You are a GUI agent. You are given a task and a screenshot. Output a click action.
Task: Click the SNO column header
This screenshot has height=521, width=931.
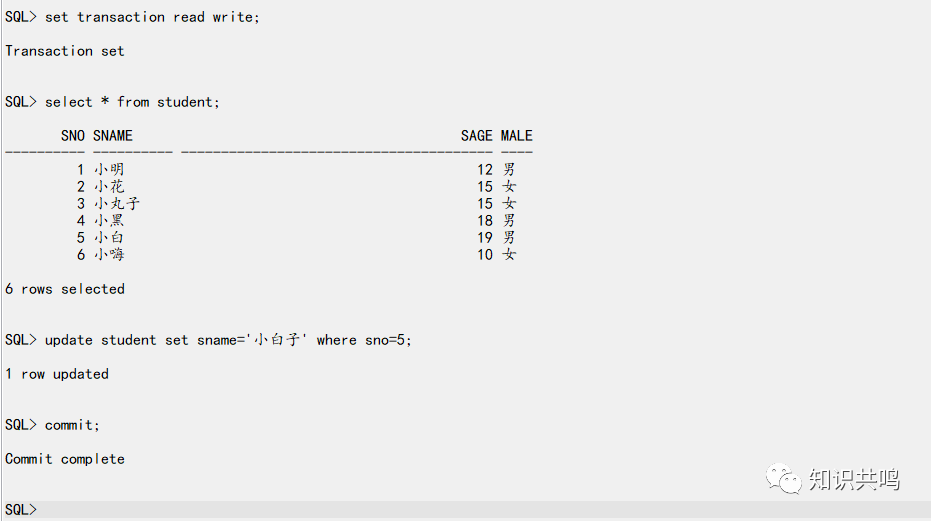coord(72,136)
